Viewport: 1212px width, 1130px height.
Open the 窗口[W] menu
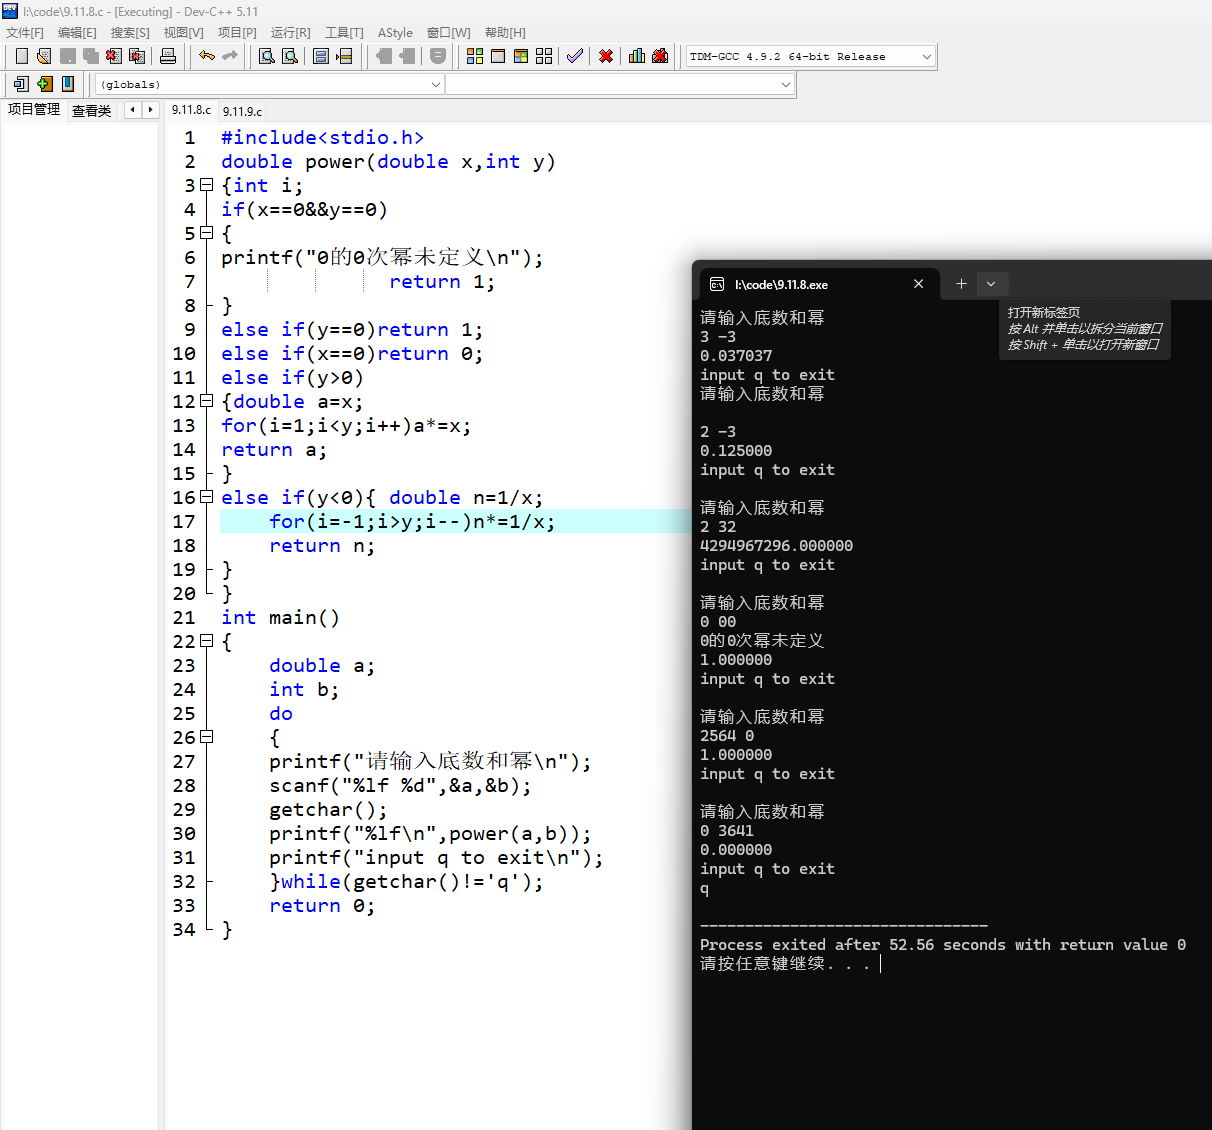click(448, 33)
